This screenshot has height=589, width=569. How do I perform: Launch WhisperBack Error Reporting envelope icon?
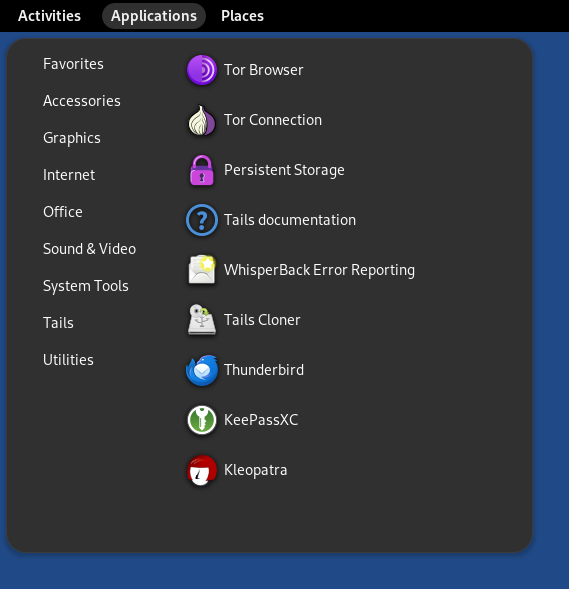(x=202, y=270)
